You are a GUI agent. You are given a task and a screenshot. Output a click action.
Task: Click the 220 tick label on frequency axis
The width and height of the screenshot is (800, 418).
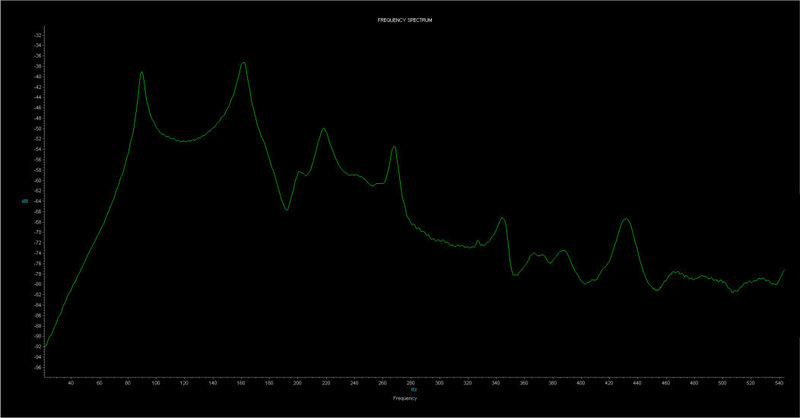pos(326,383)
